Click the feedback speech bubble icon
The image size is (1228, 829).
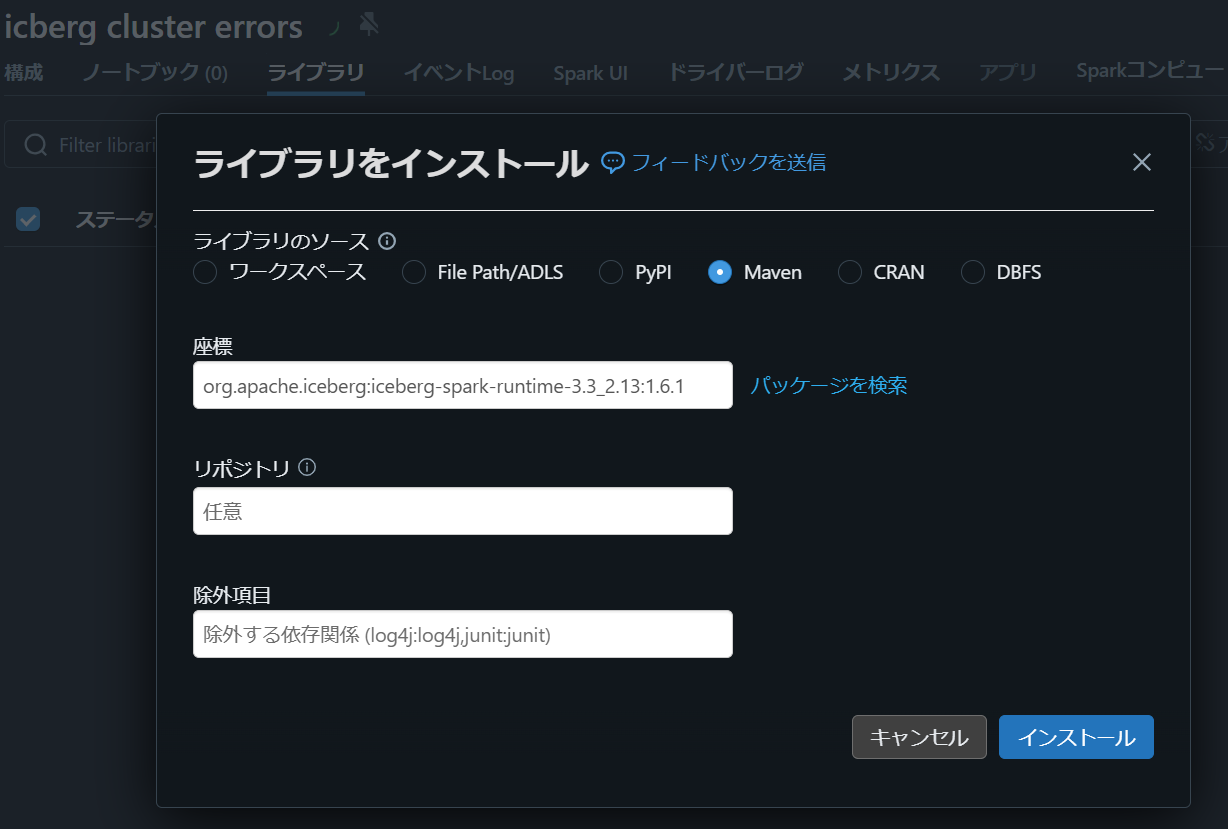point(612,162)
